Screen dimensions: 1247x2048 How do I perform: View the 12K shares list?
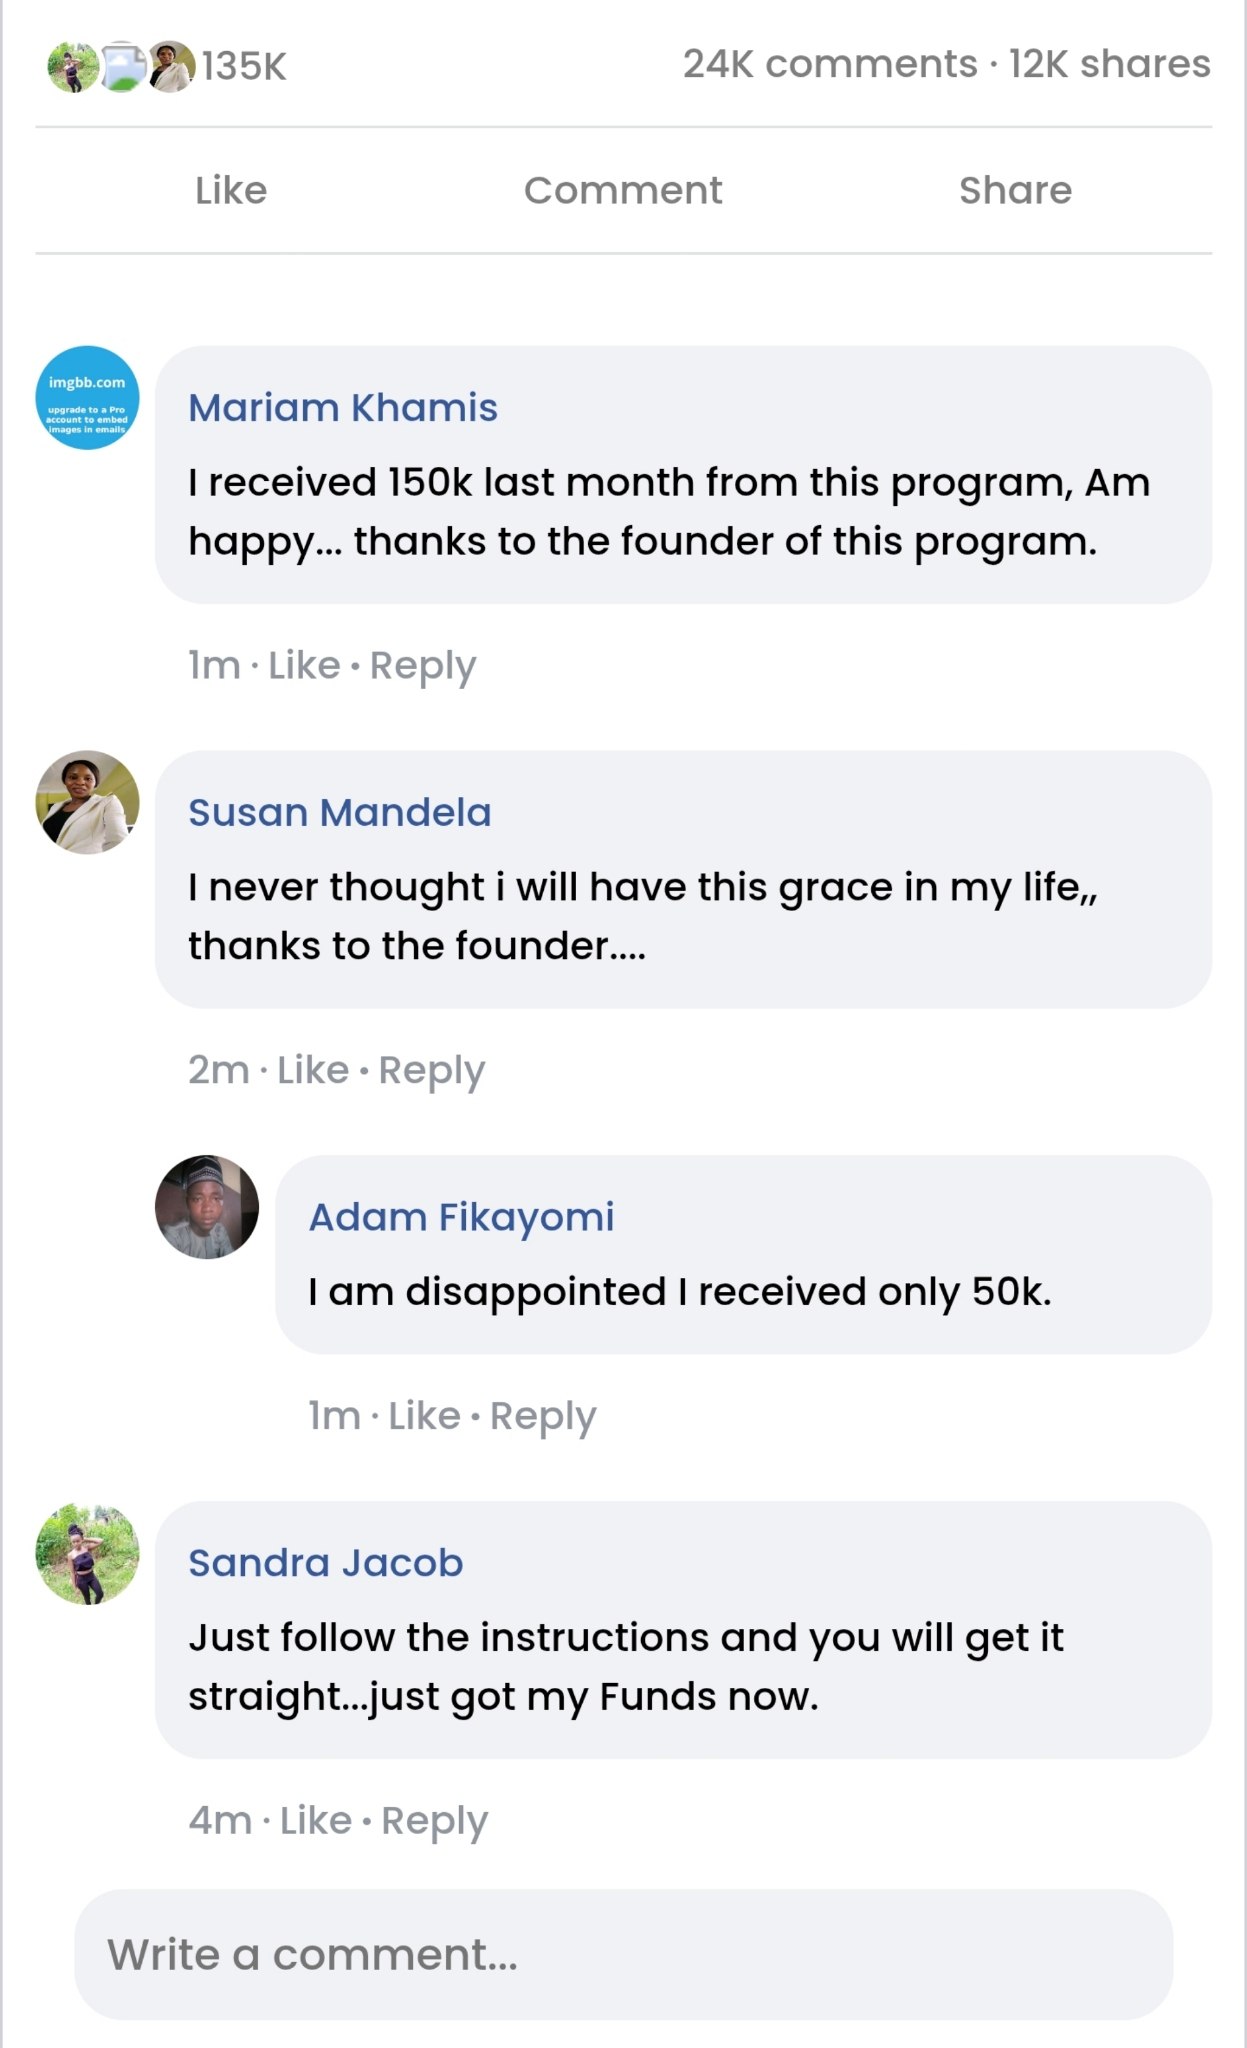pos(1109,64)
